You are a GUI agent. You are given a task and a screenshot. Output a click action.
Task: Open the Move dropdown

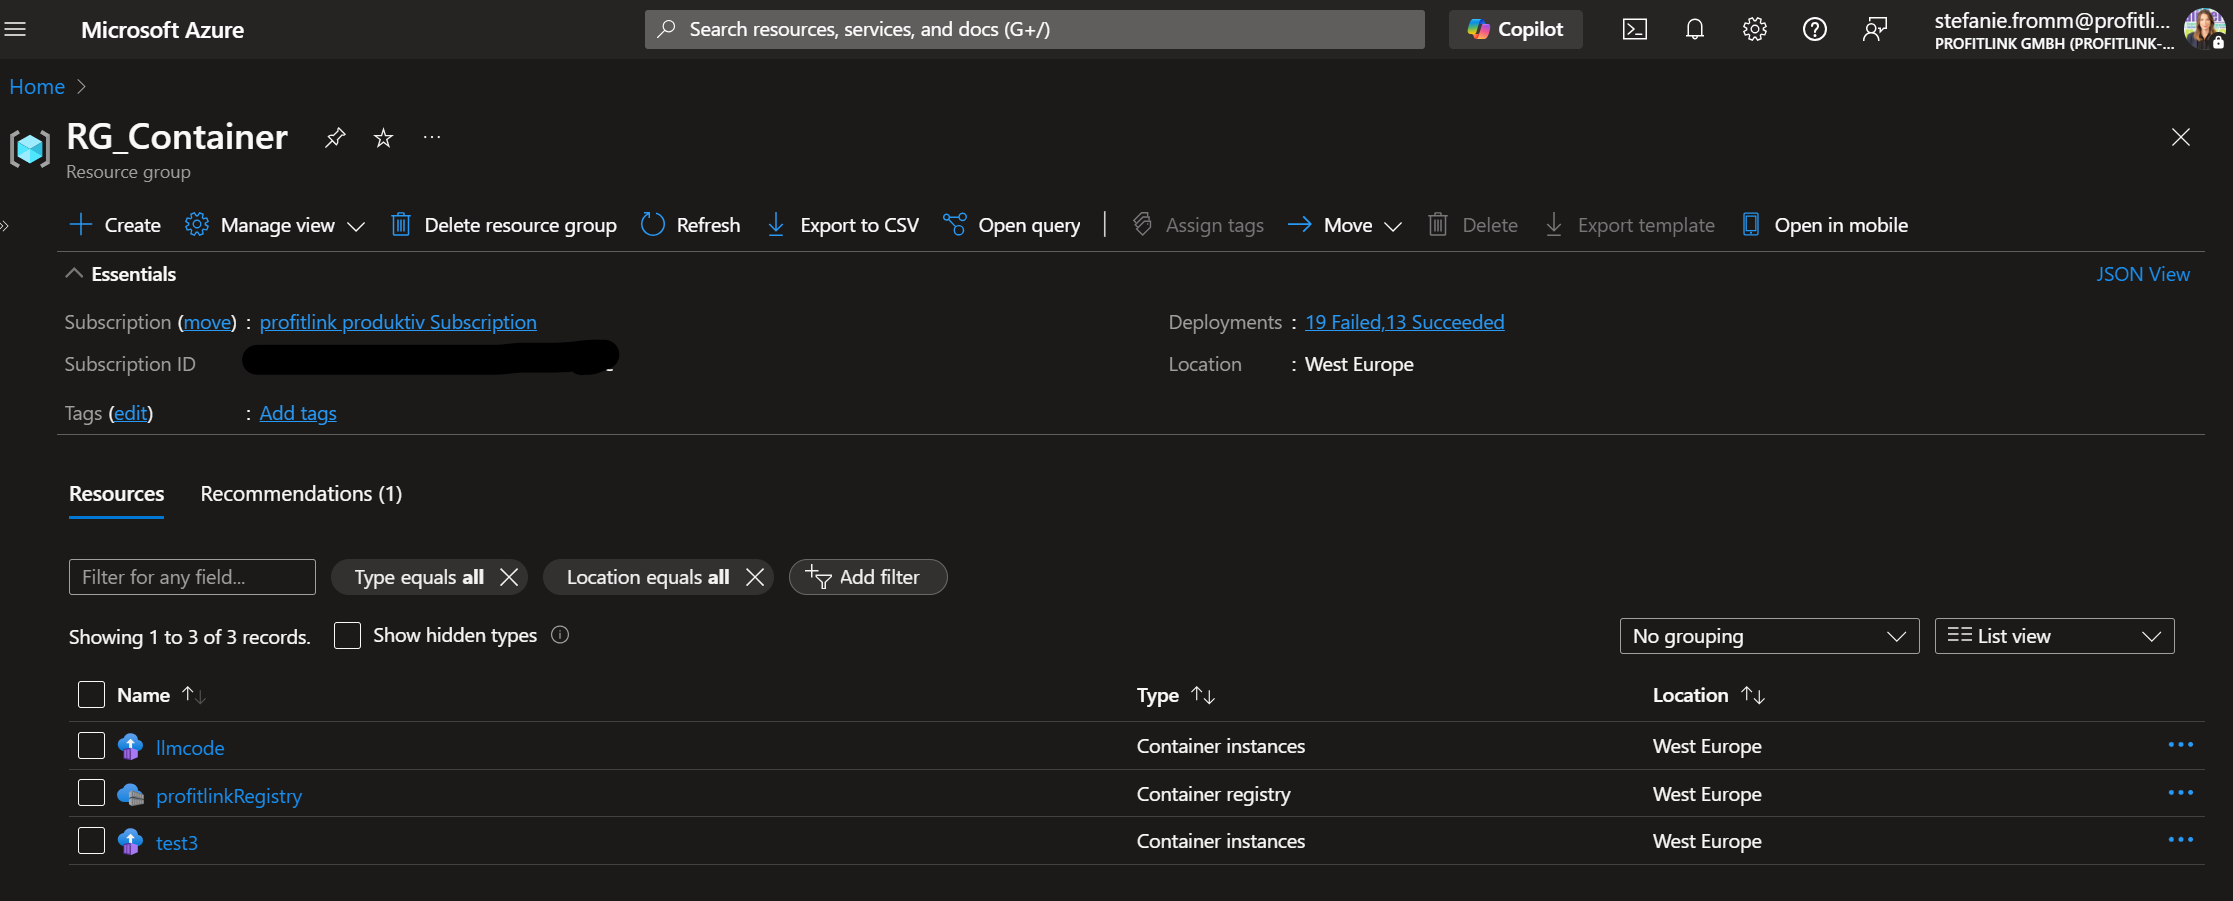pyautogui.click(x=1345, y=225)
